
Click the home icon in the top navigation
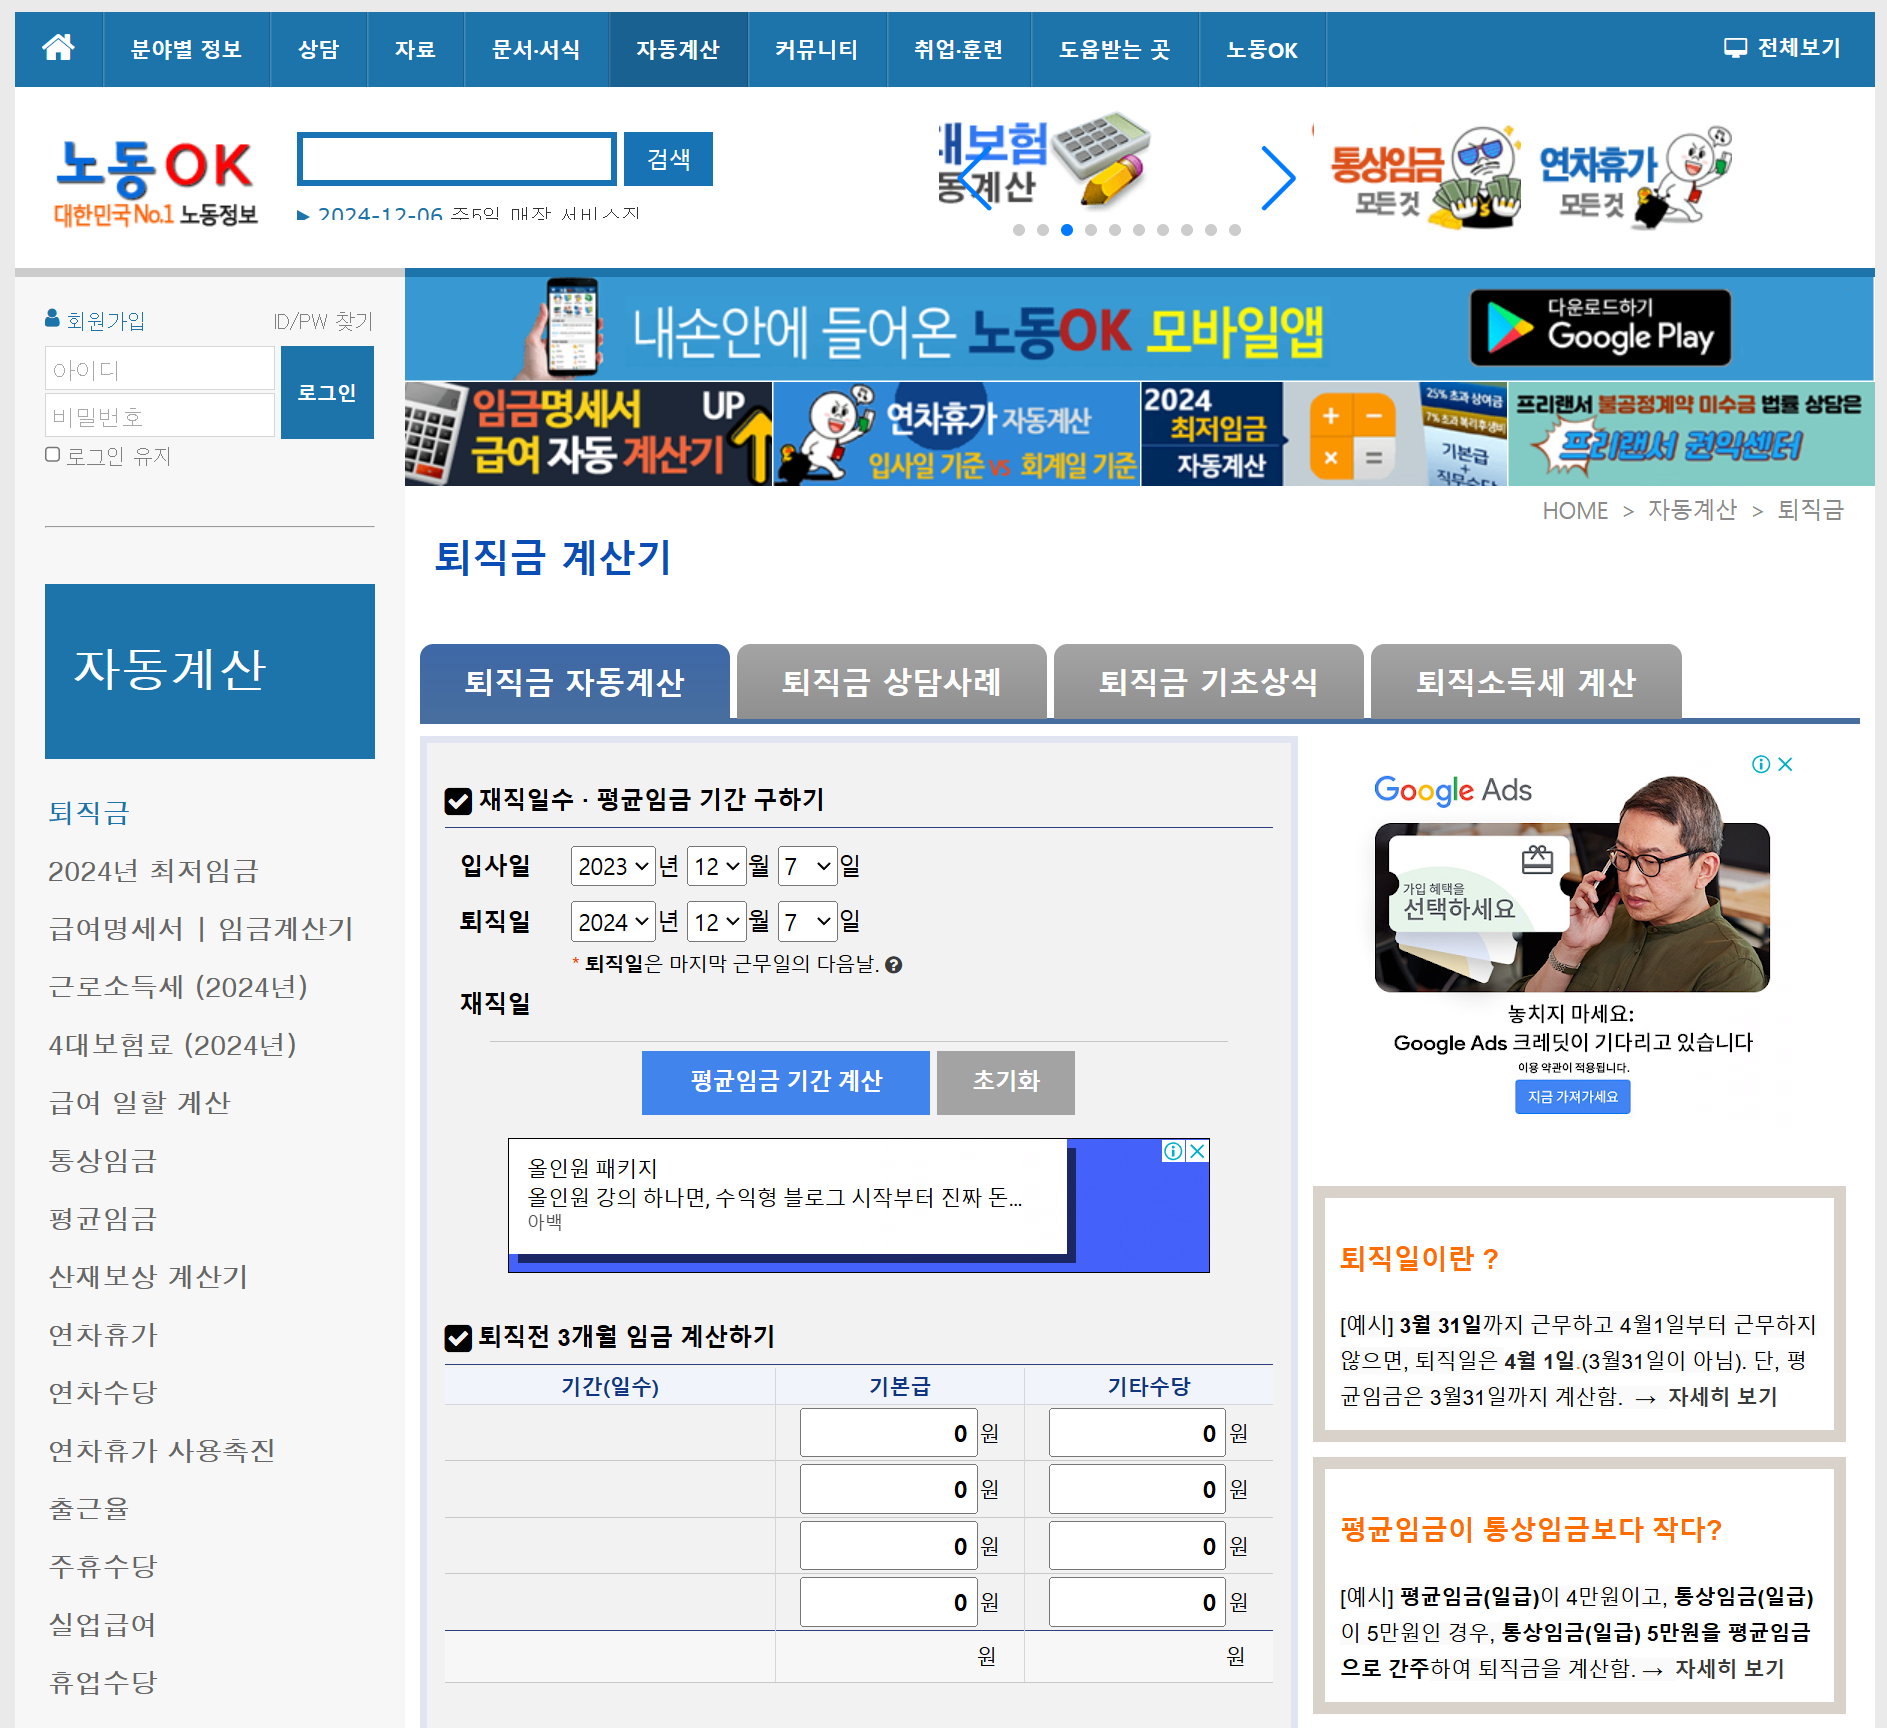point(58,48)
